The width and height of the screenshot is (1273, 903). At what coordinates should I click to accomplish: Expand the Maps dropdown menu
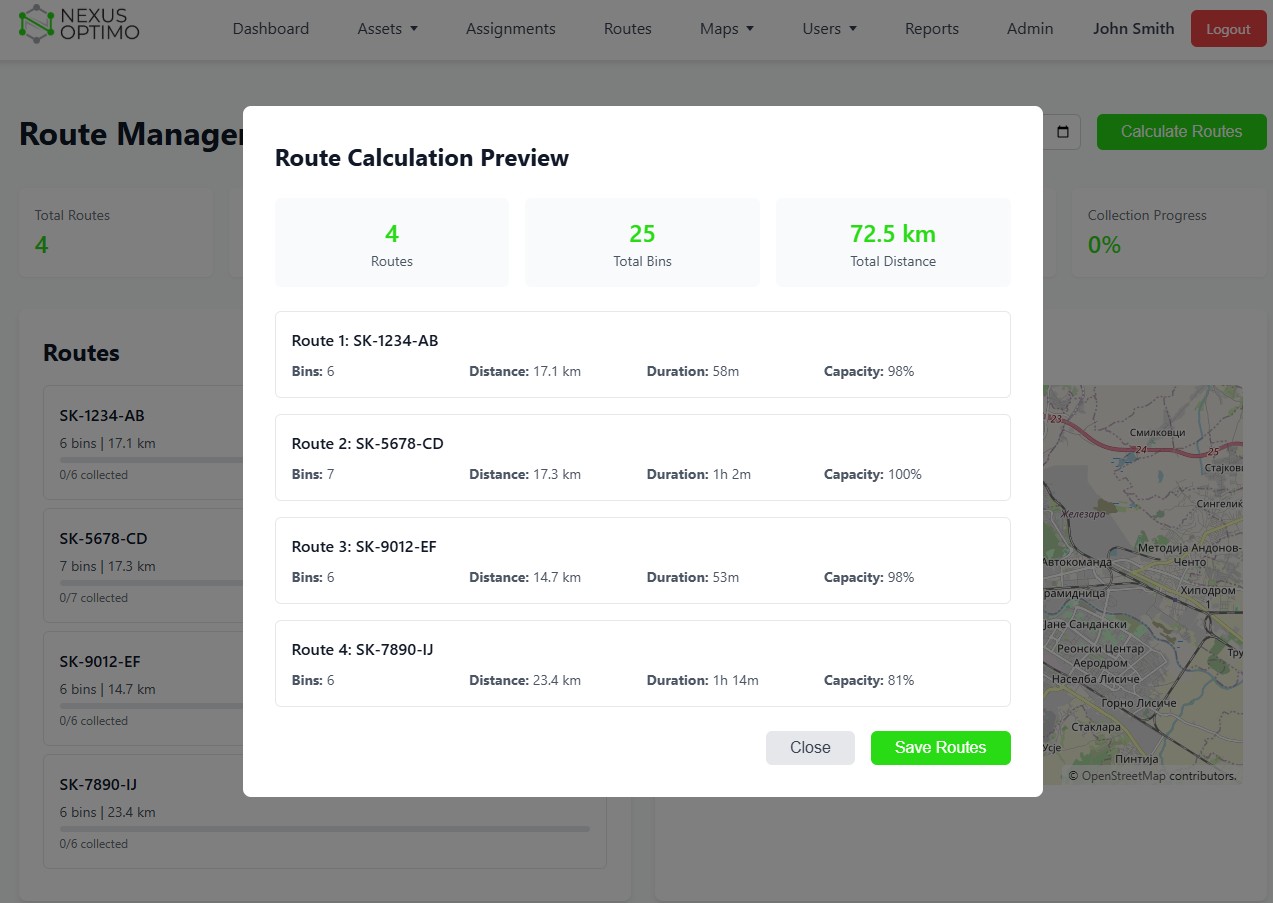click(727, 29)
